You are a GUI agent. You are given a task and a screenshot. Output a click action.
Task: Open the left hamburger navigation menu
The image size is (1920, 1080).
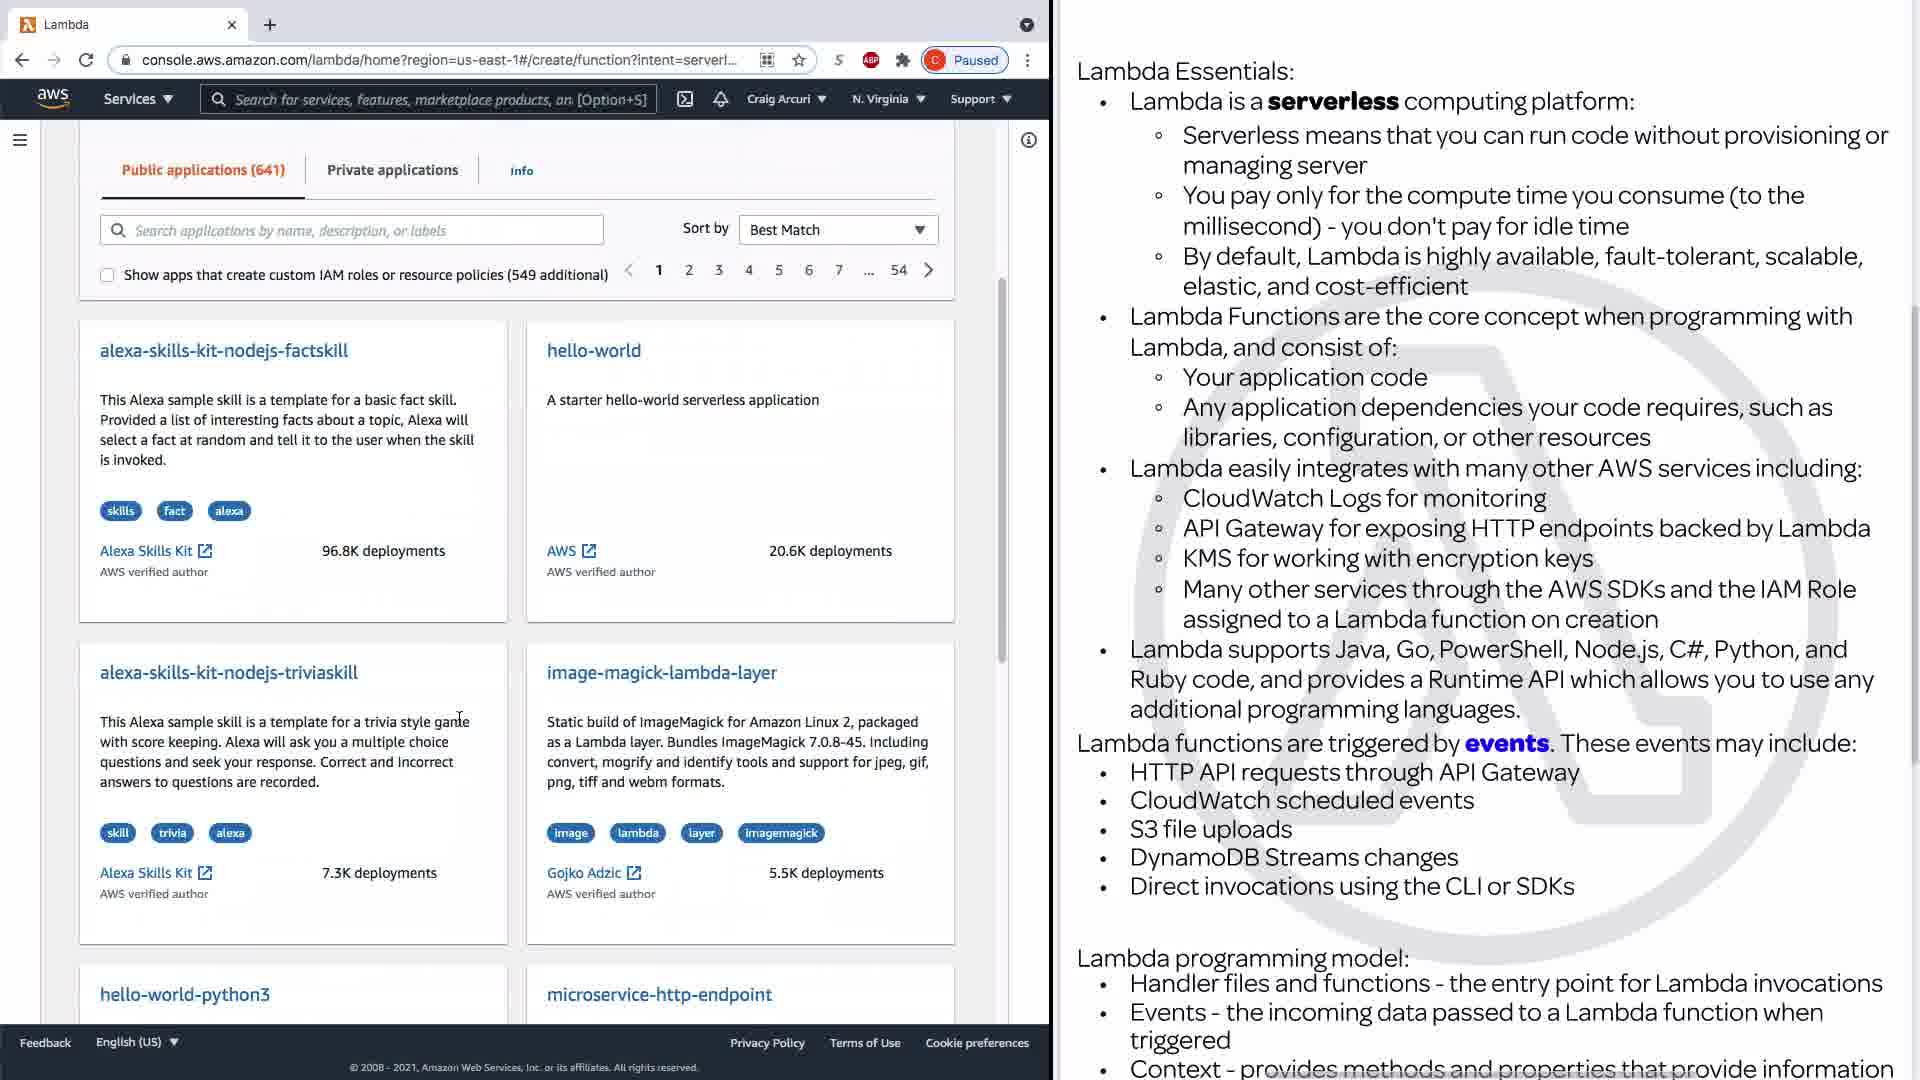[20, 140]
